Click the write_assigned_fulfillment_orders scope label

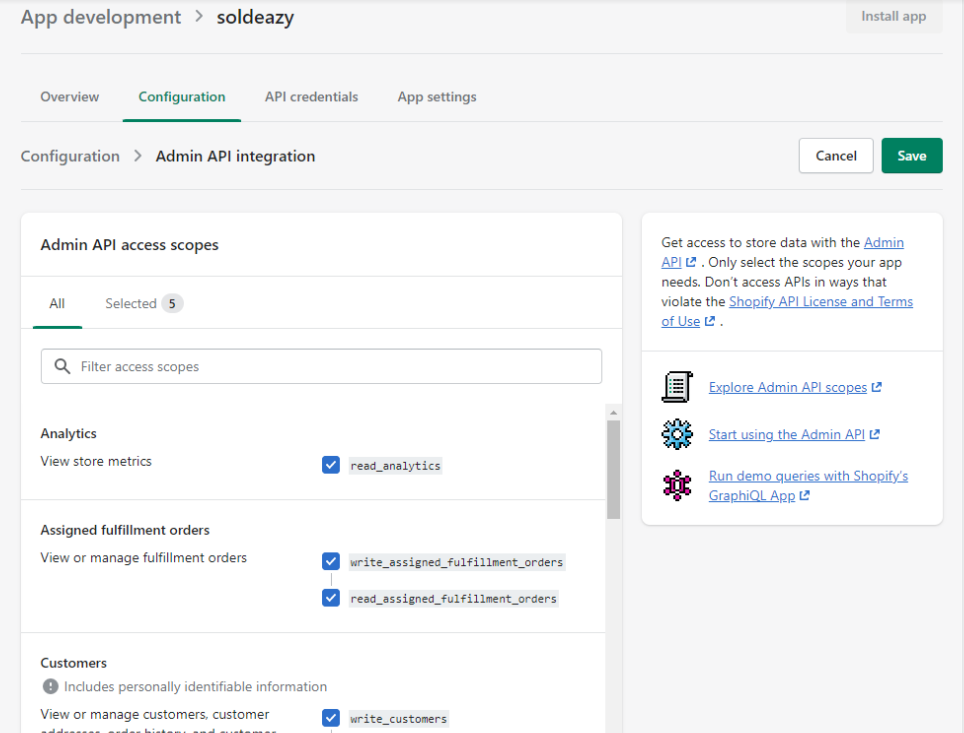[457, 562]
